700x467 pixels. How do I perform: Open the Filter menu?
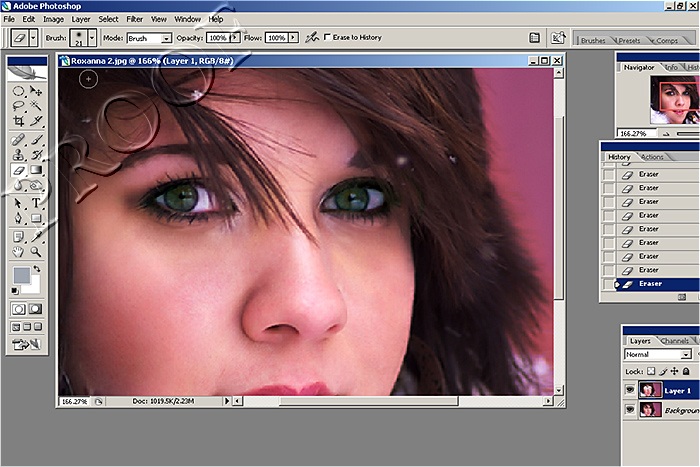134,19
